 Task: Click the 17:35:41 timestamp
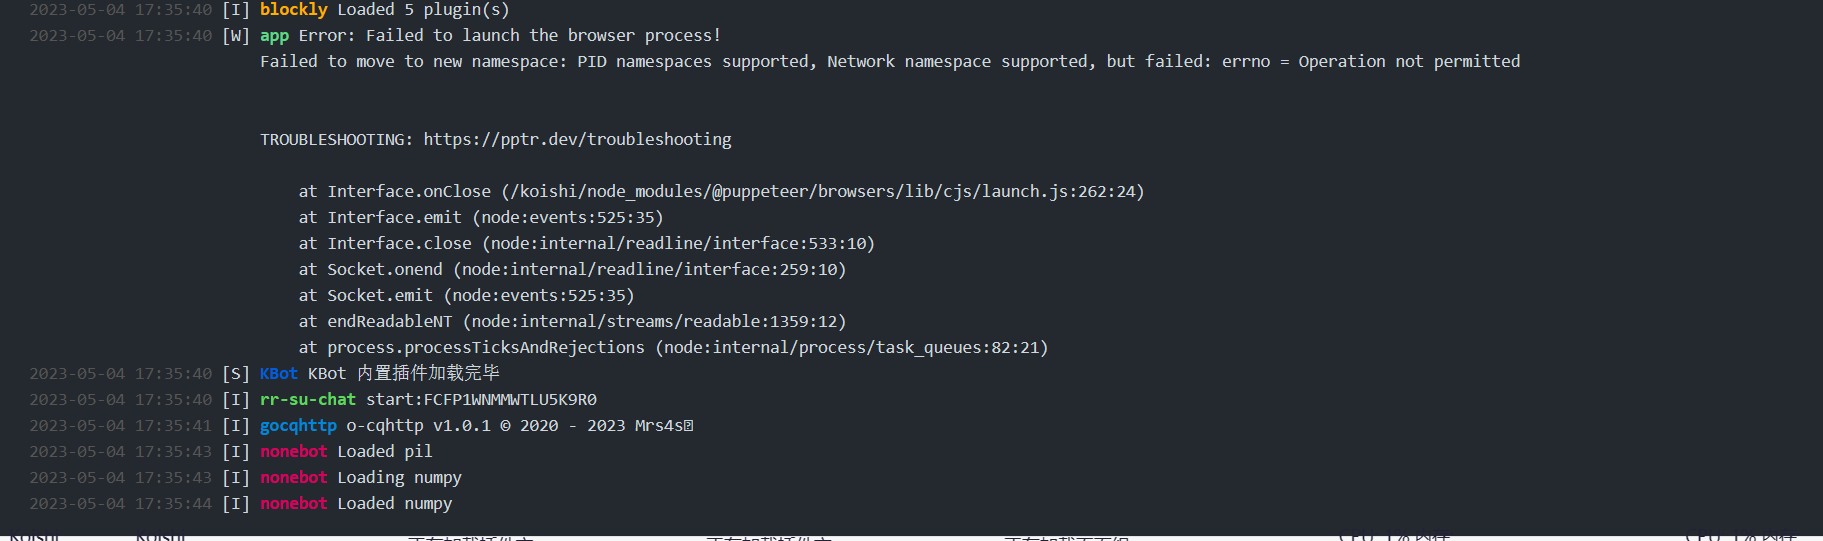pyautogui.click(x=174, y=425)
